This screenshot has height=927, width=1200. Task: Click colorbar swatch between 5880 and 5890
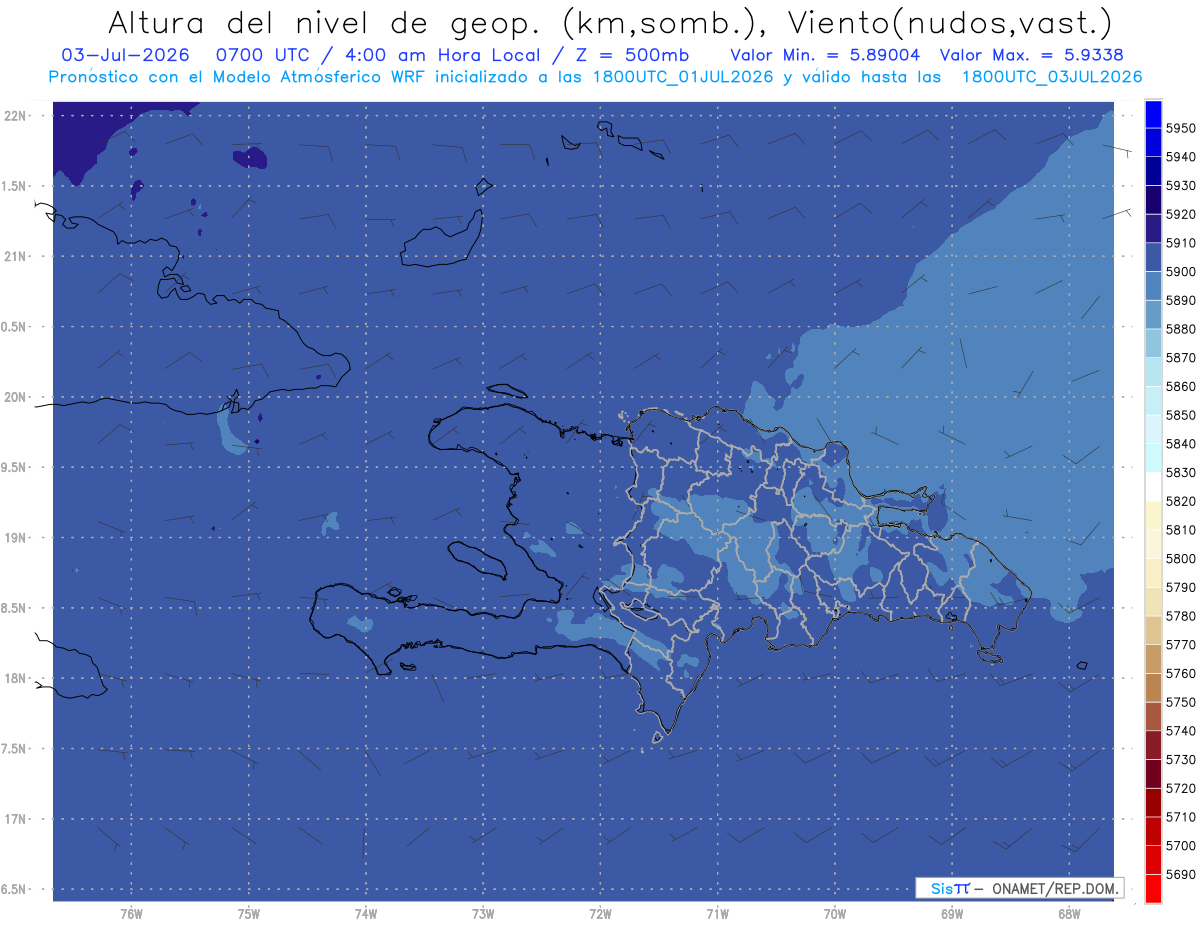pyautogui.click(x=1153, y=314)
